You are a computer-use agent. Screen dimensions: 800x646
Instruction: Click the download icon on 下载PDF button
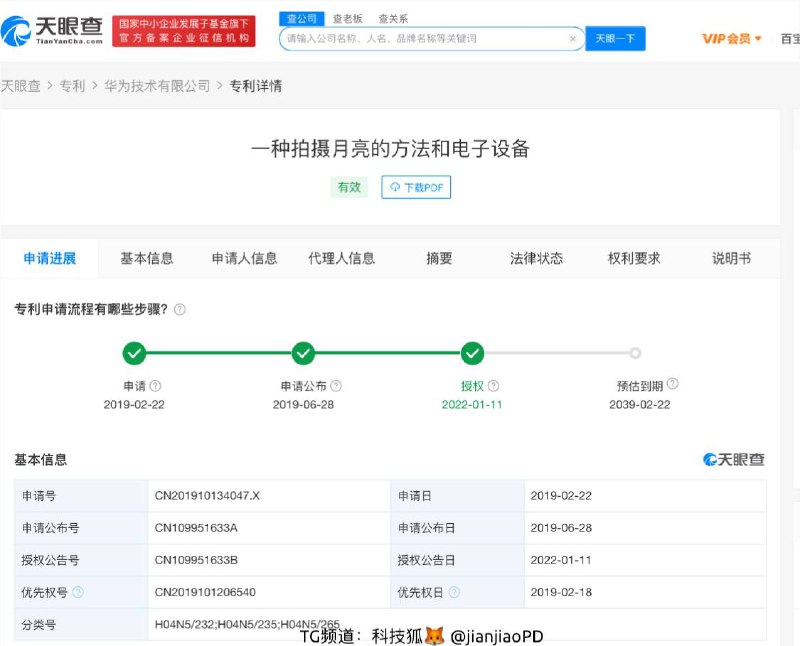pyautogui.click(x=396, y=187)
